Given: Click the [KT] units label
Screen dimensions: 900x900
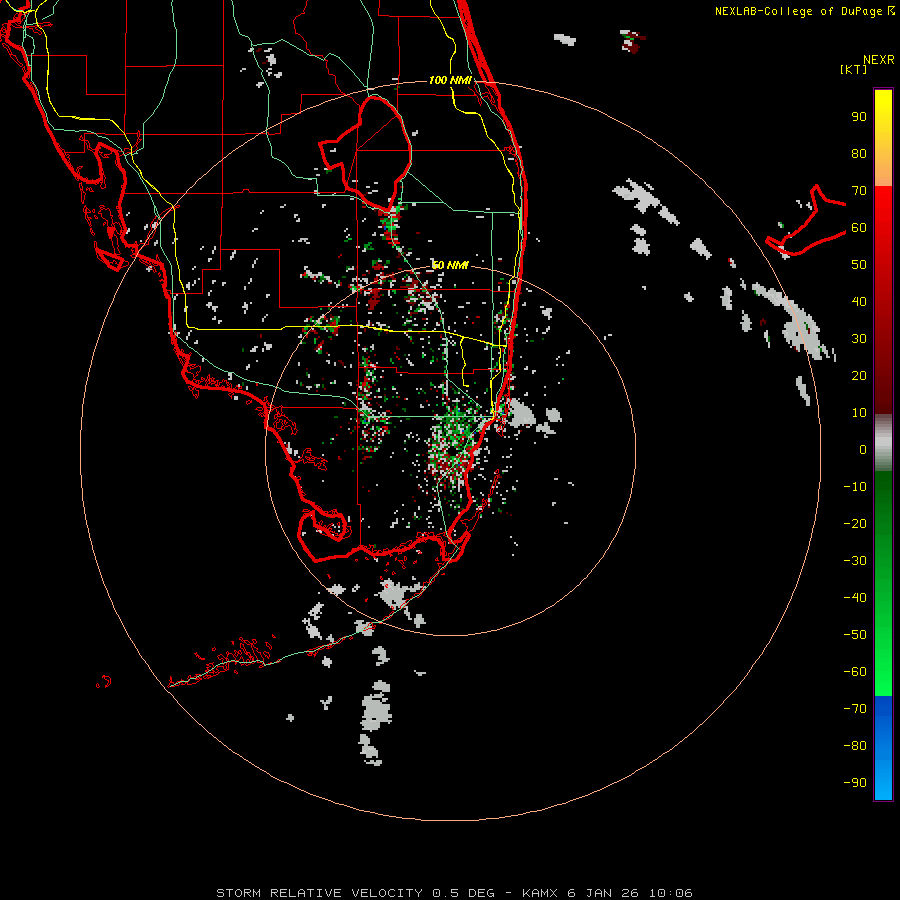Looking at the screenshot, I should pyautogui.click(x=853, y=69).
